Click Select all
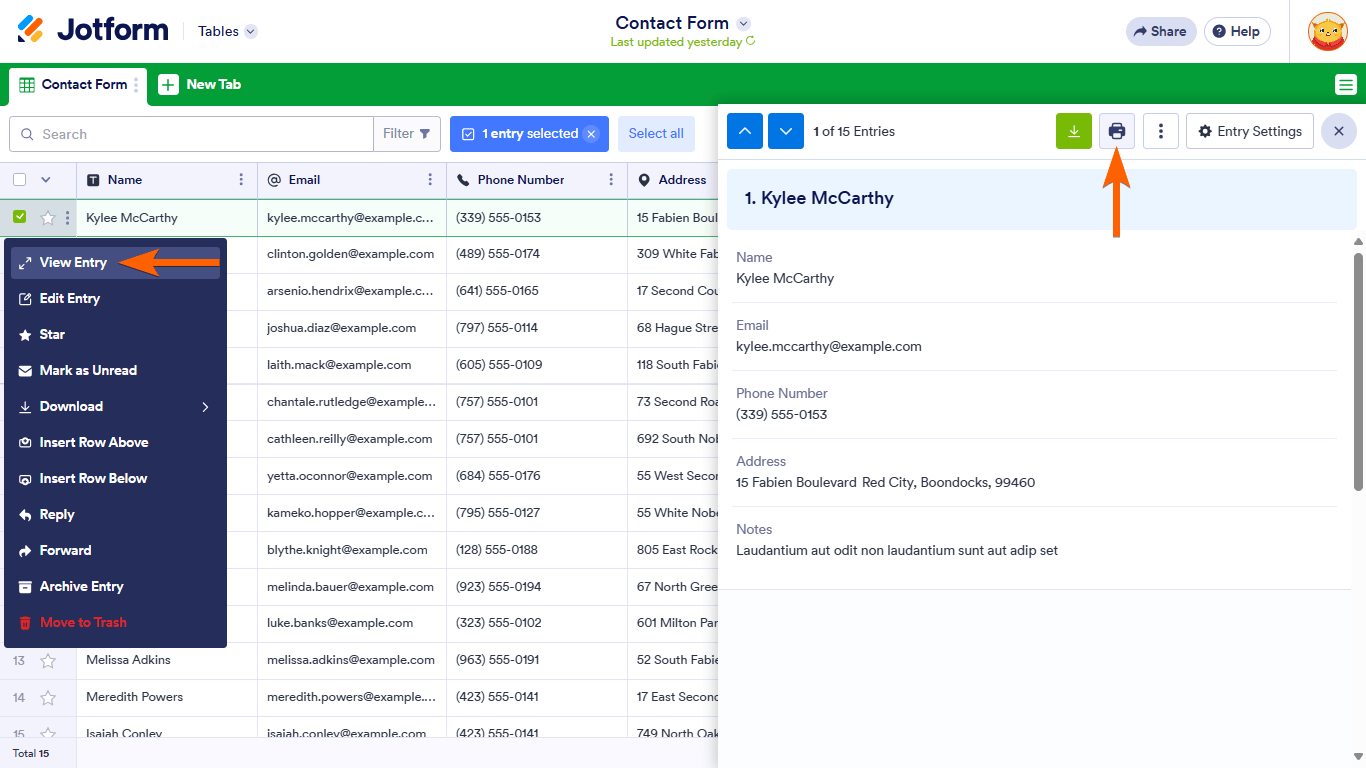 (x=656, y=133)
